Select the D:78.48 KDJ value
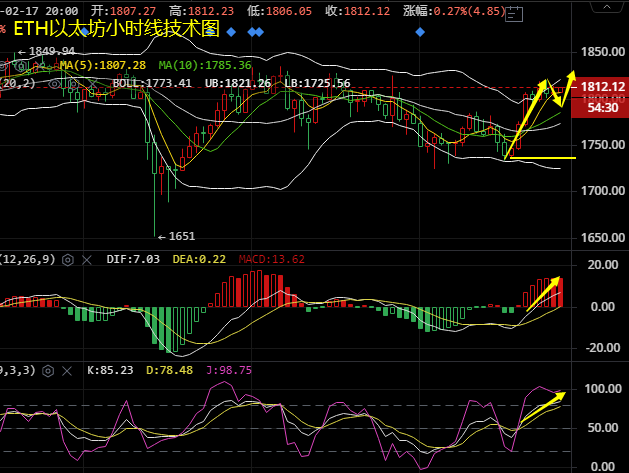629x473 pixels. click(x=169, y=370)
